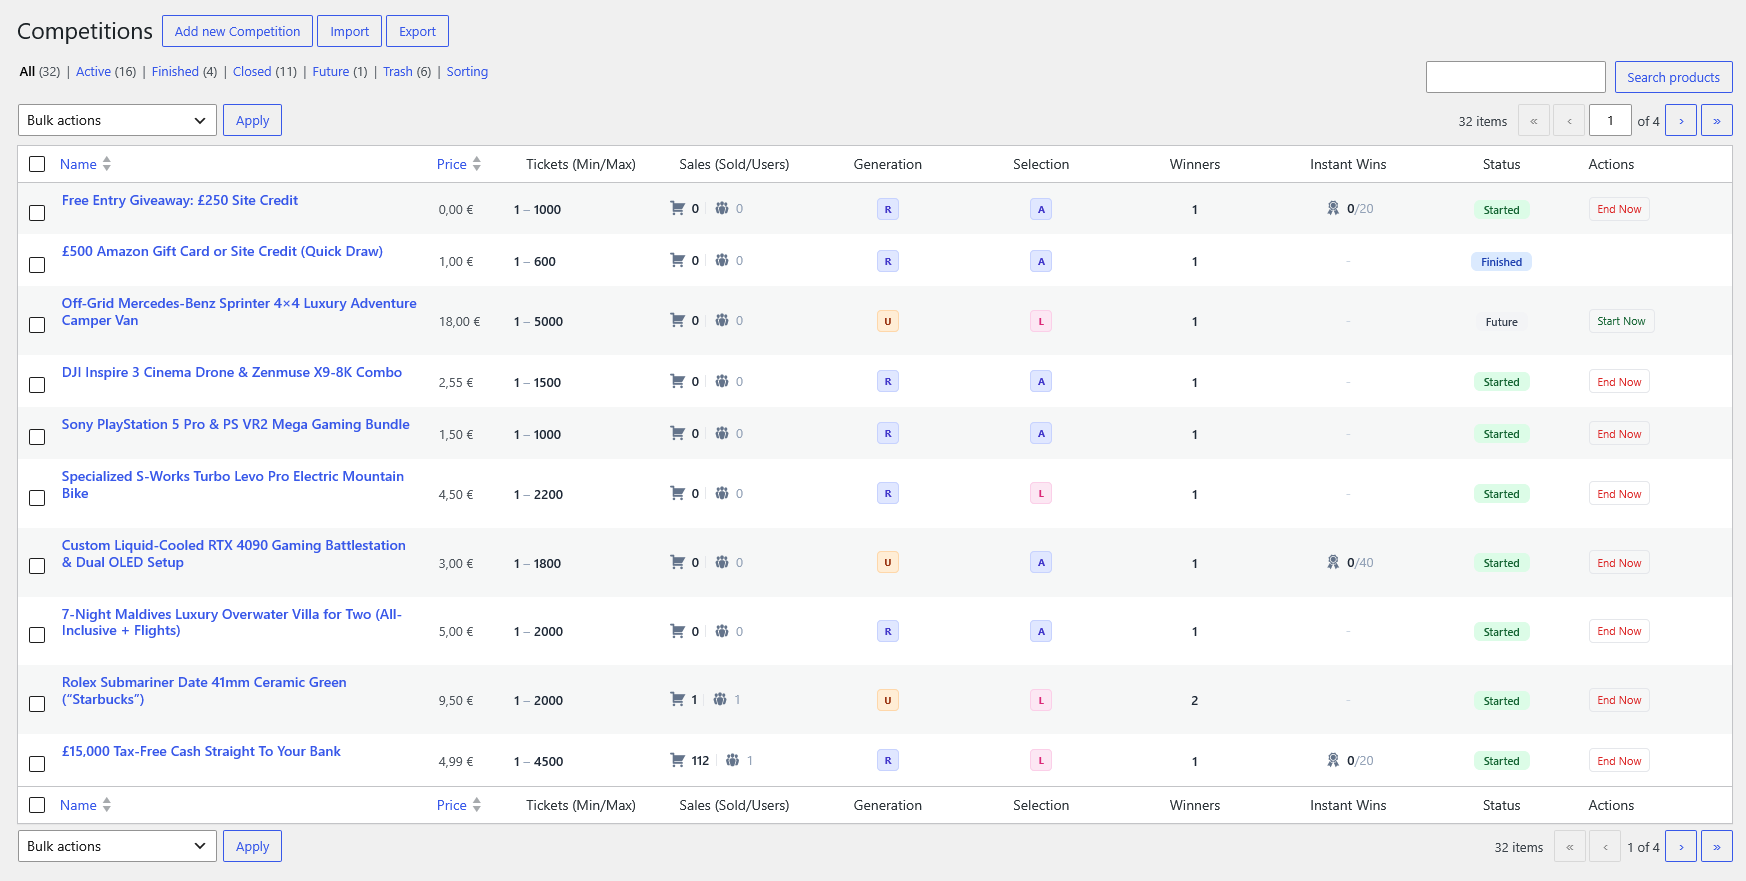
Task: Filter competitions by Active status
Action: point(93,72)
